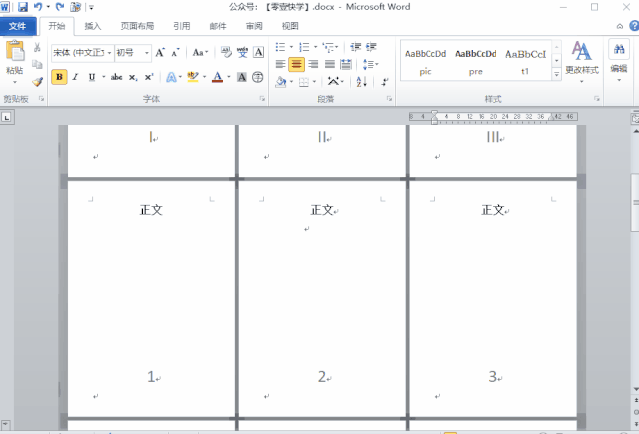The image size is (639, 434).
Task: Open the font name dropdown
Action: point(109,53)
